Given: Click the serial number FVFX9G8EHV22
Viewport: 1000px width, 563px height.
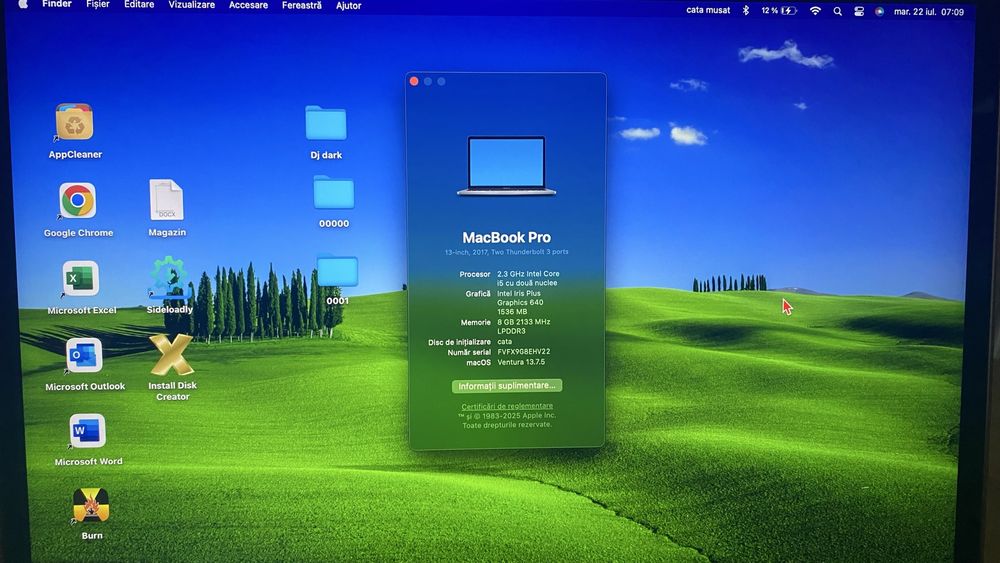Looking at the screenshot, I should point(524,351).
